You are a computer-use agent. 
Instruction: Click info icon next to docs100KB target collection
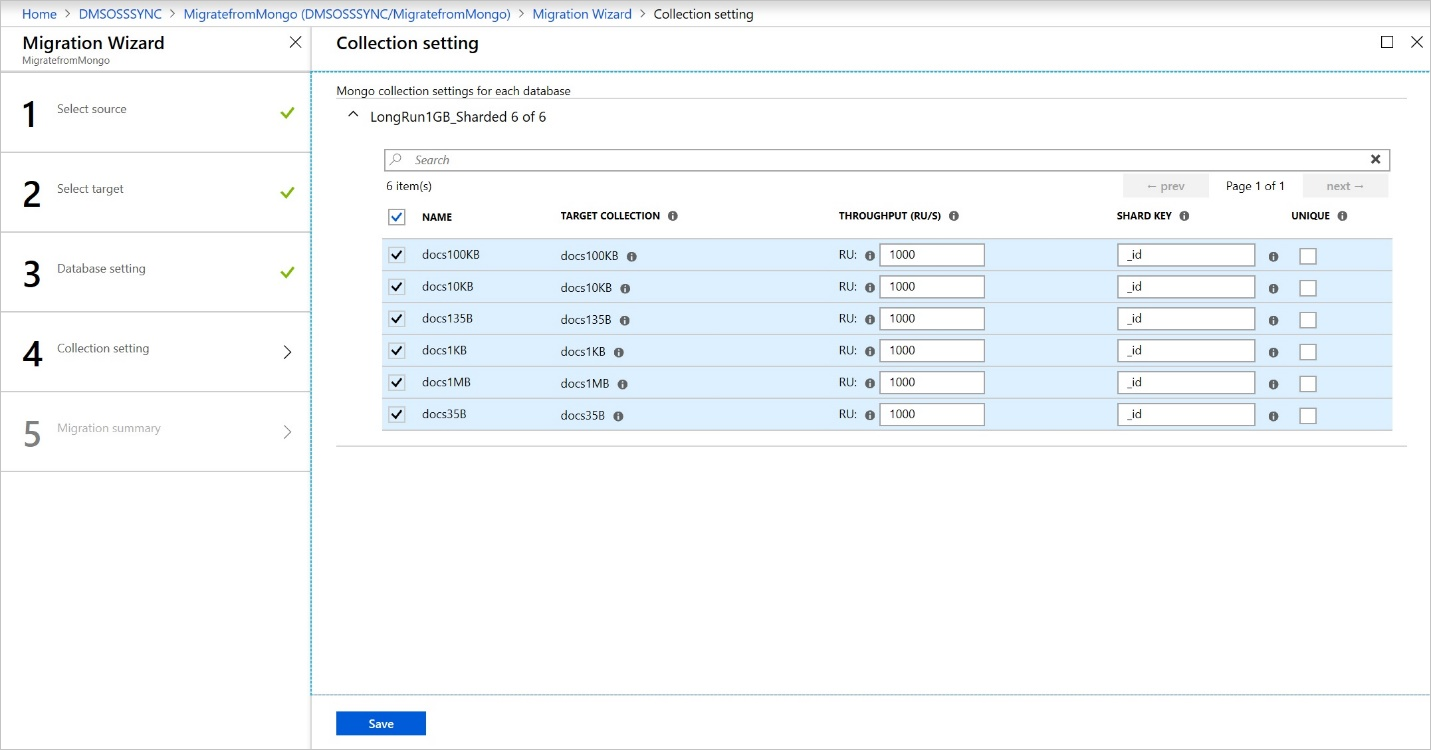tap(631, 256)
